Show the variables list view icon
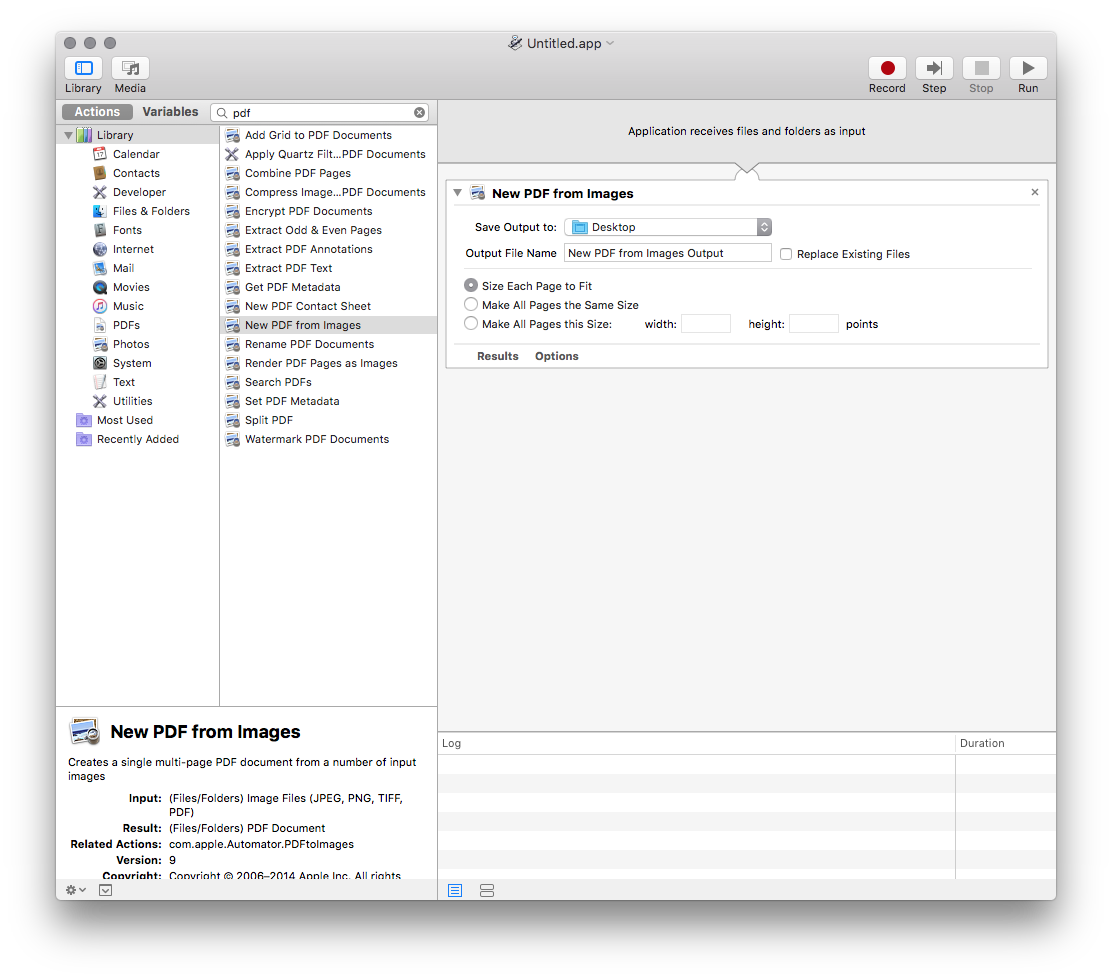This screenshot has width=1112, height=980. point(486,891)
